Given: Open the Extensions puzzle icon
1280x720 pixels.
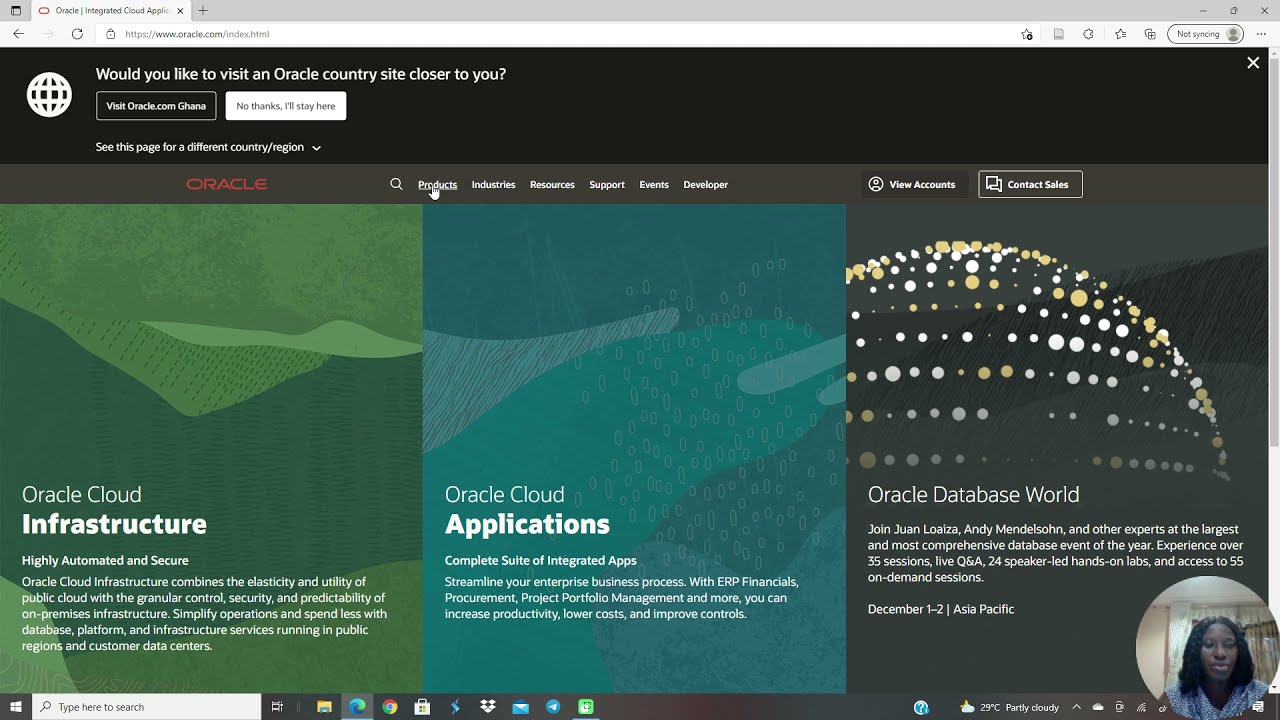Looking at the screenshot, I should click(1088, 34).
